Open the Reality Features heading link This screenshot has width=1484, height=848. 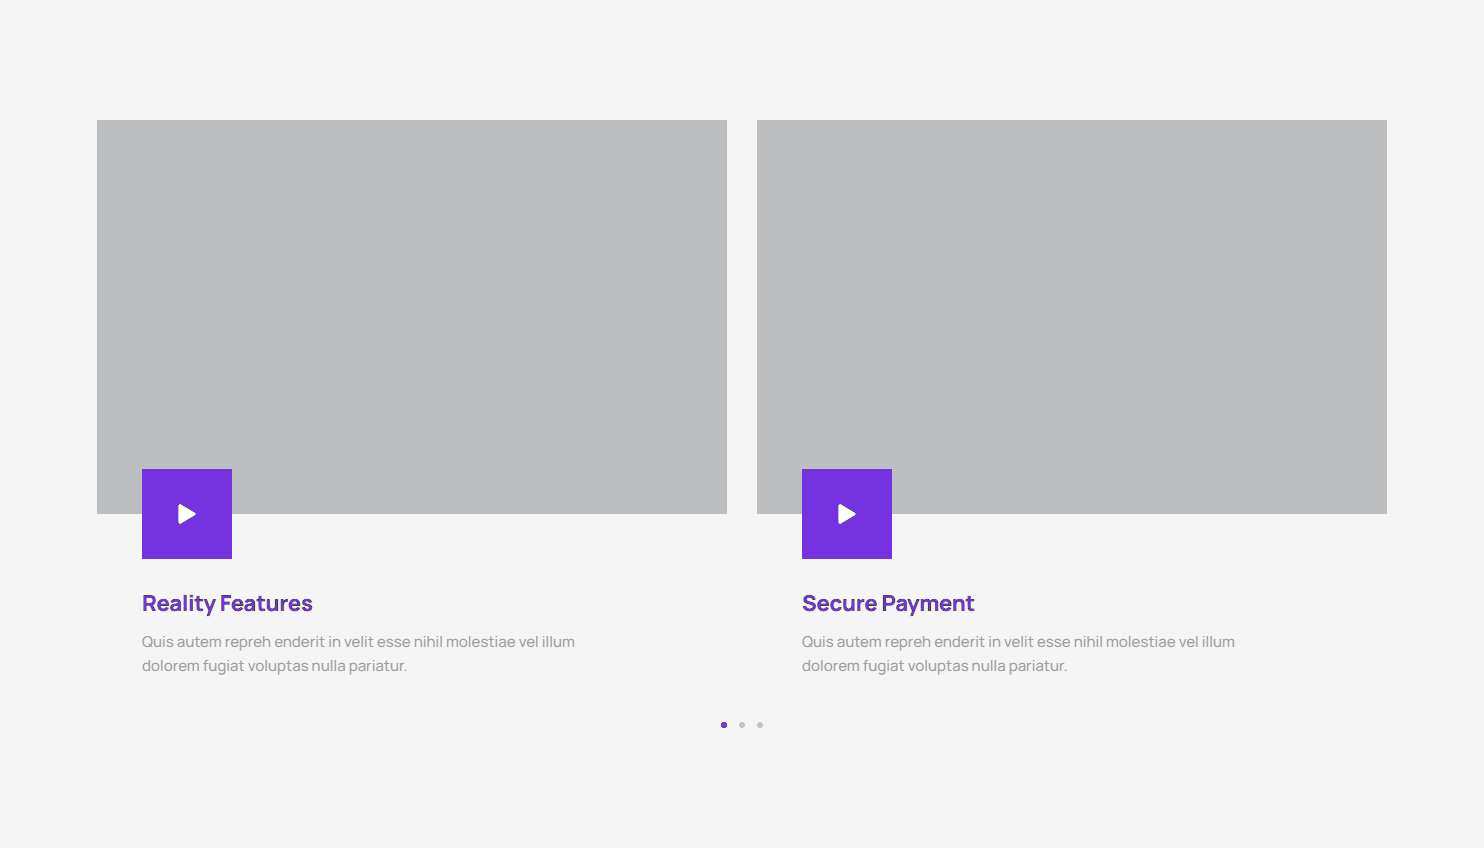227,604
